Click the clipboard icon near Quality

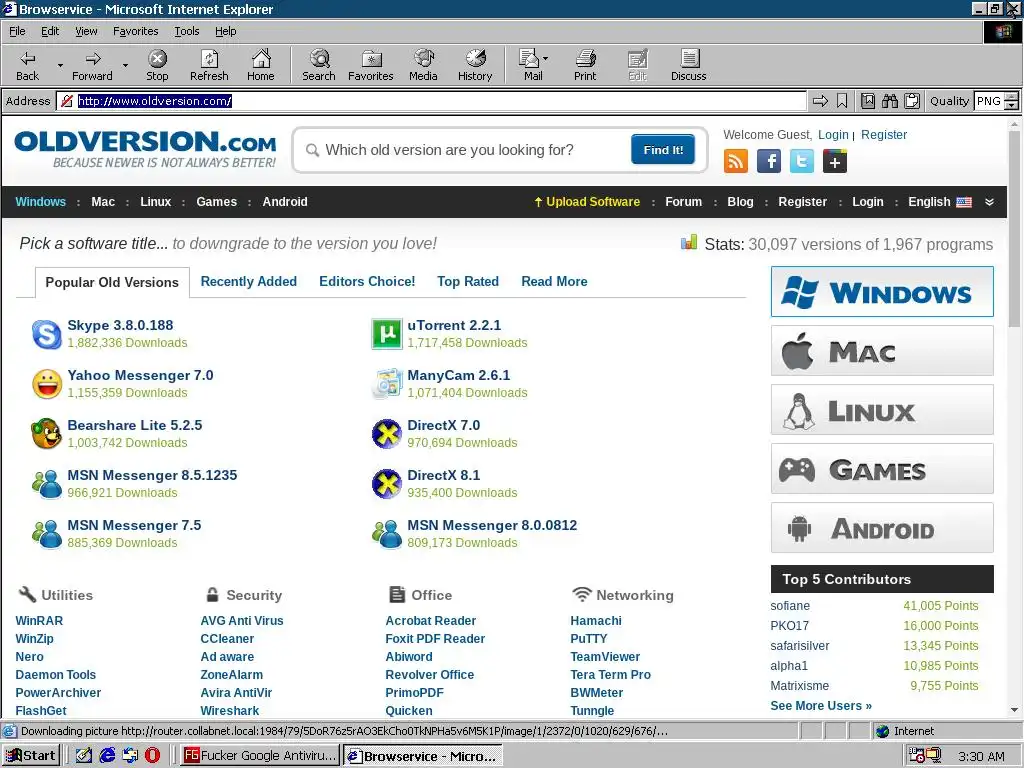[x=912, y=101]
